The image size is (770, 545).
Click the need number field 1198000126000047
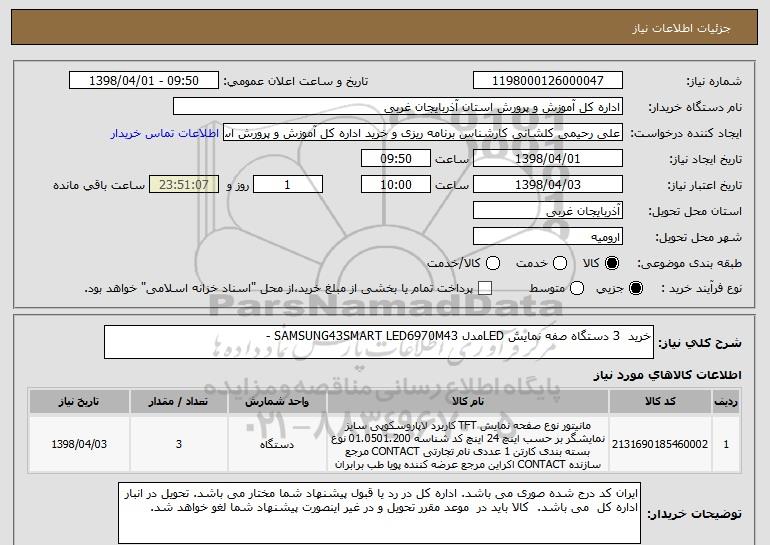(548, 81)
